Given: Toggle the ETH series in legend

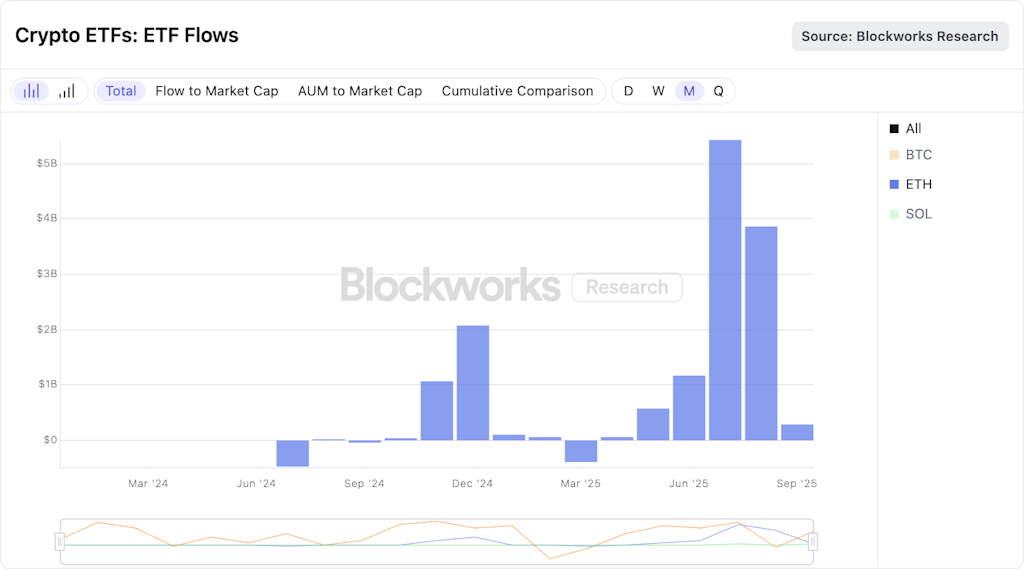Looking at the screenshot, I should [x=911, y=184].
